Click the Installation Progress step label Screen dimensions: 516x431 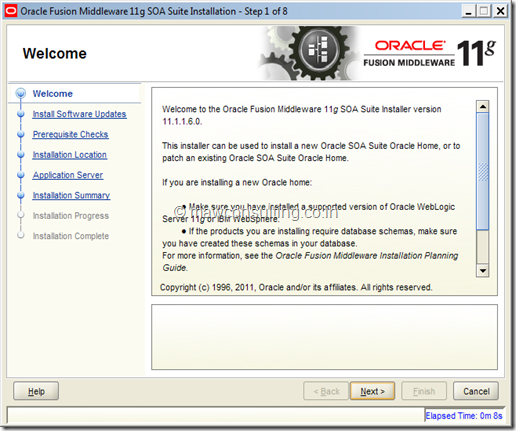pyautogui.click(x=71, y=216)
